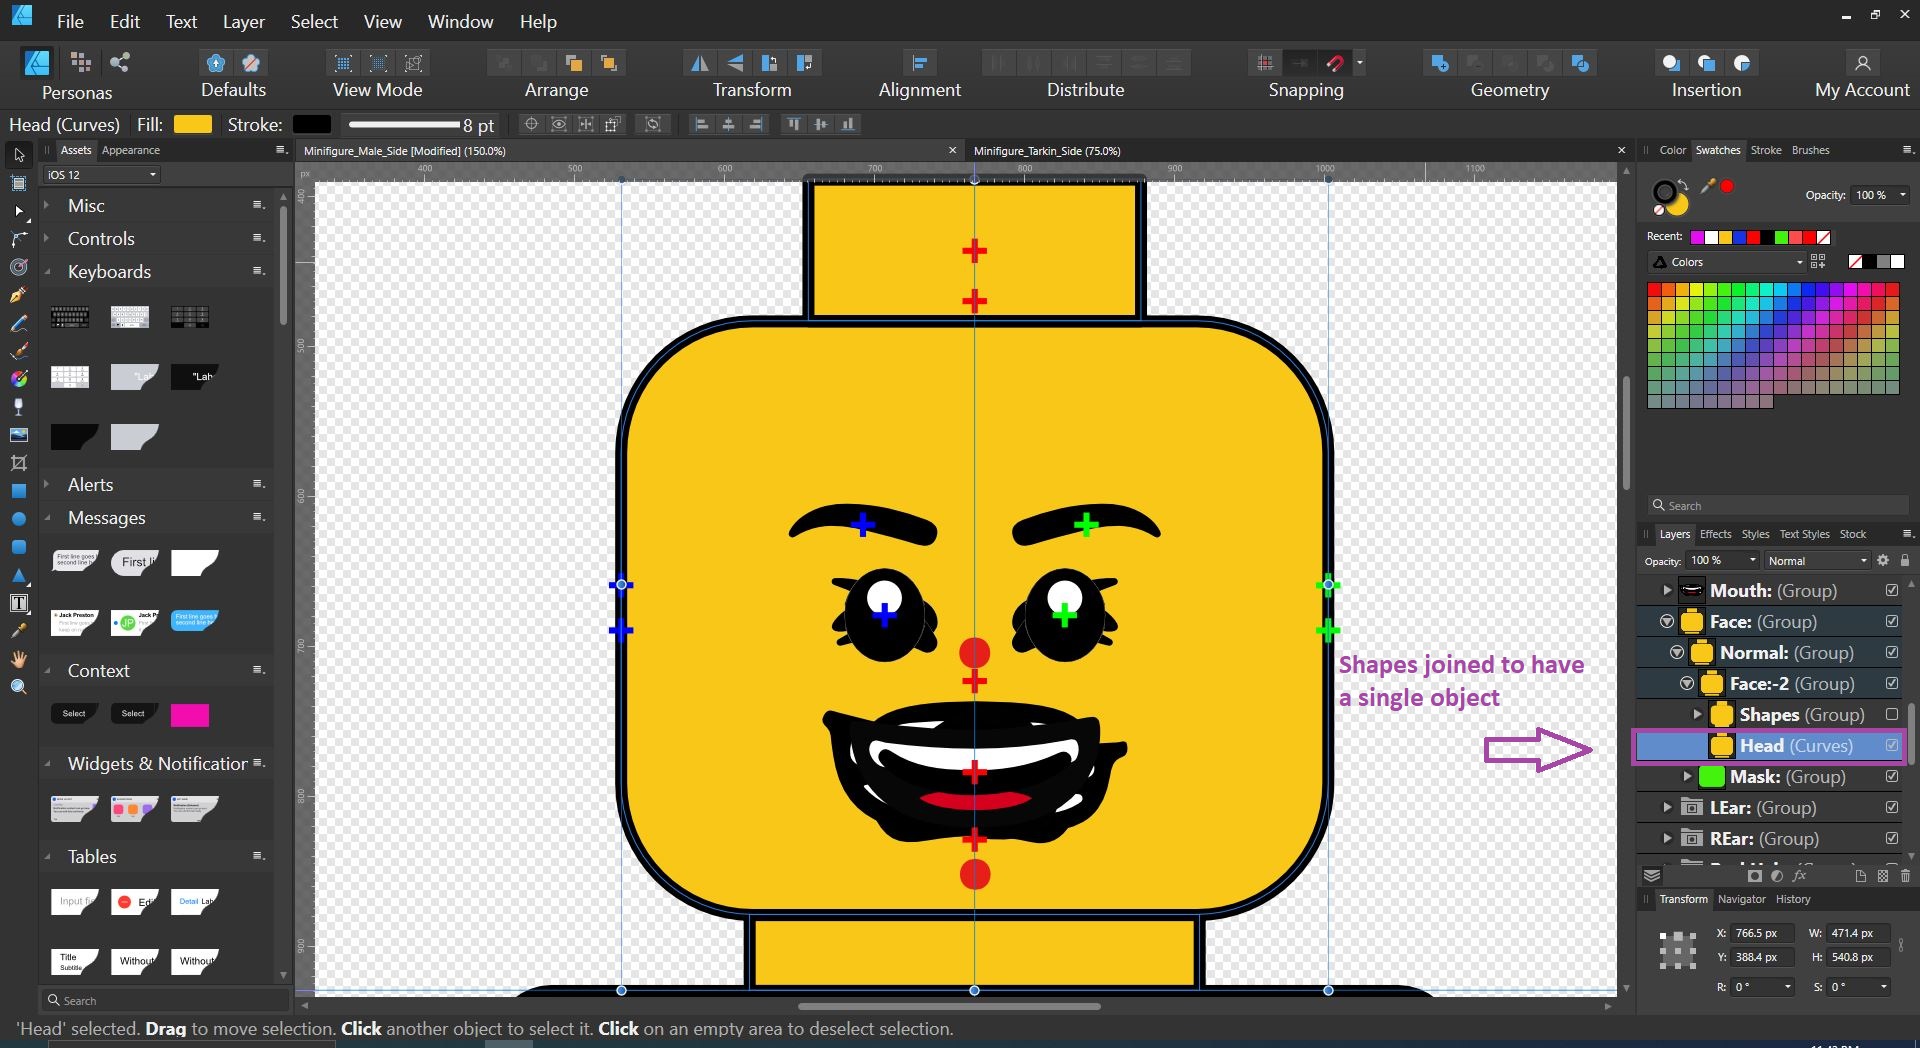Flip the selection horizontally
The height and width of the screenshot is (1048, 1920).
(700, 63)
